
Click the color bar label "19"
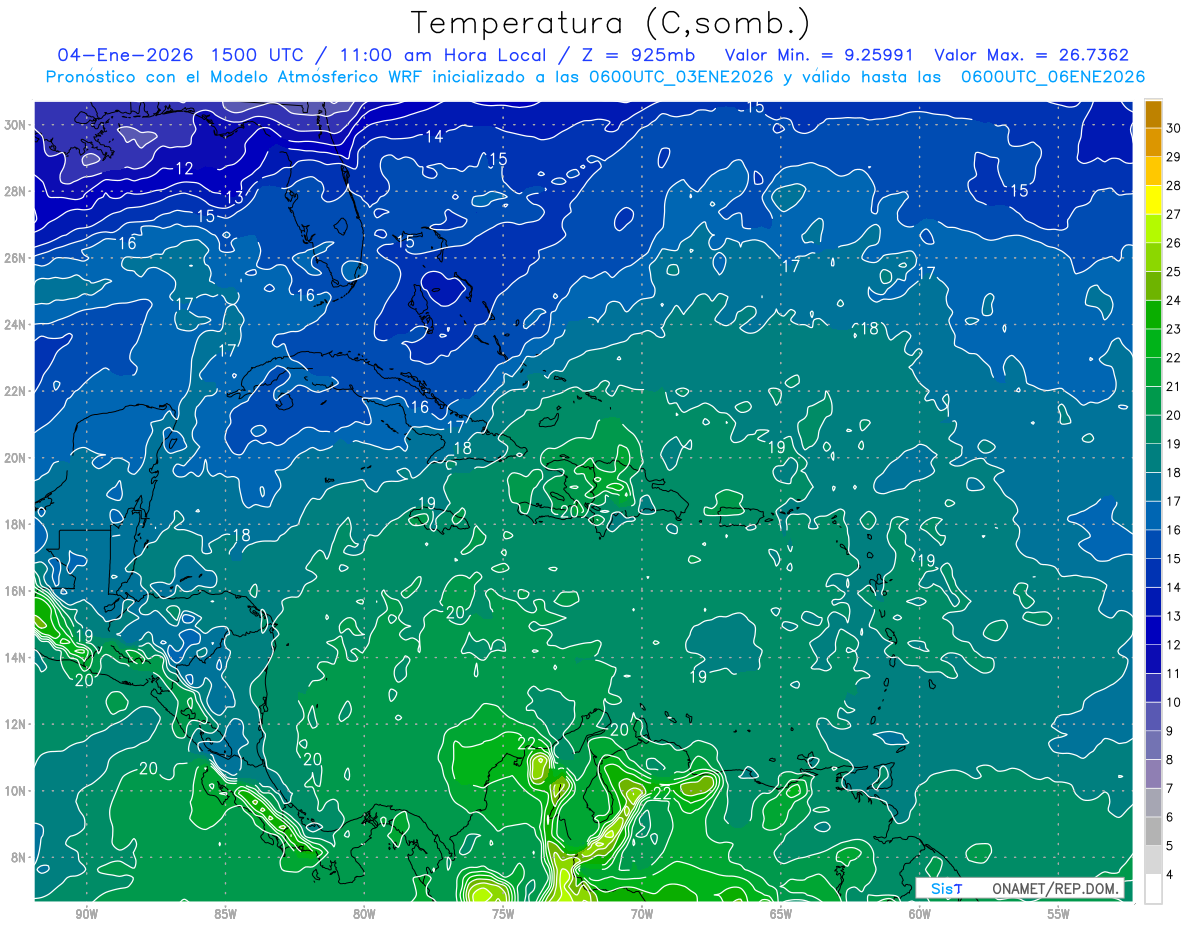pyautogui.click(x=1174, y=444)
